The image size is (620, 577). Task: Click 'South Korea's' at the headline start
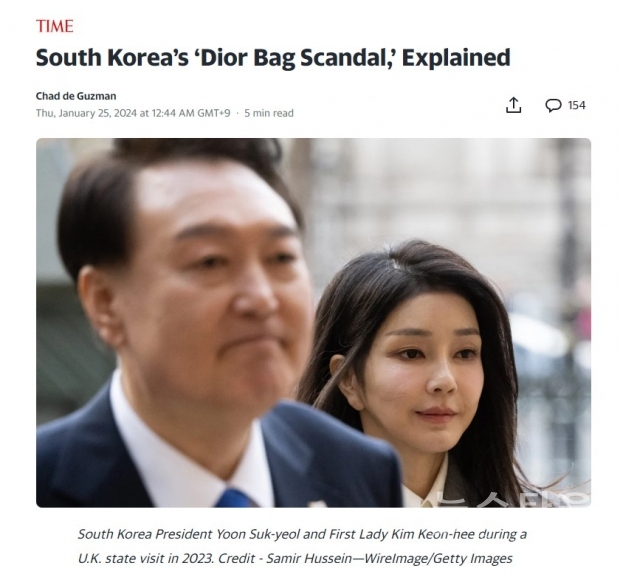click(112, 58)
